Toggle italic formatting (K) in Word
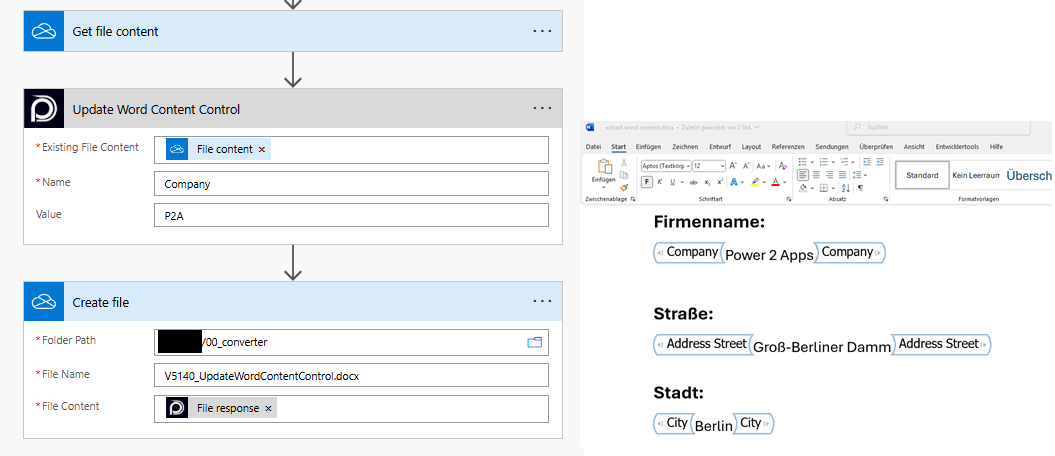Viewport: 1055px width, 456px height. click(x=661, y=182)
